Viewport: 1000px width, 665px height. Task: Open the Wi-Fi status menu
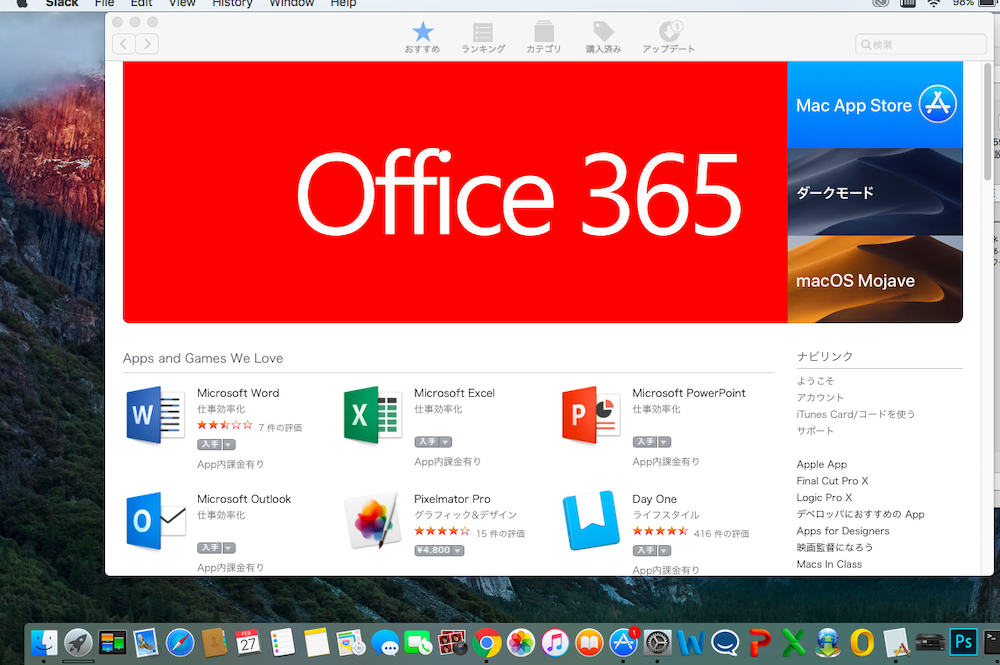[934, 3]
